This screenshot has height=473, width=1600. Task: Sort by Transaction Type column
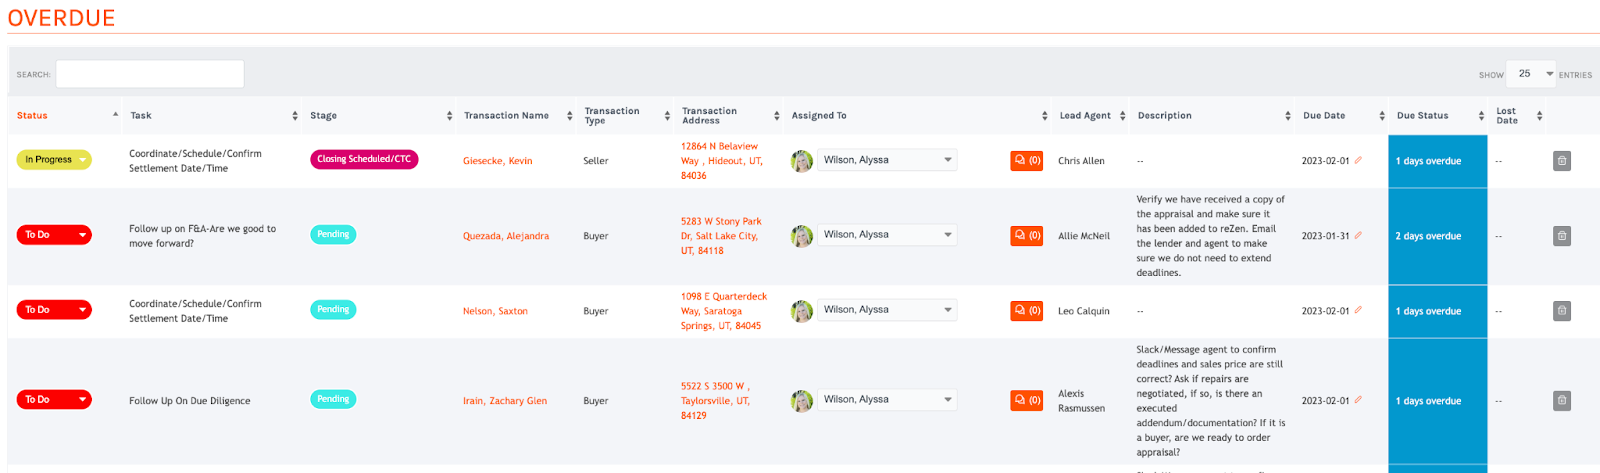coord(626,116)
